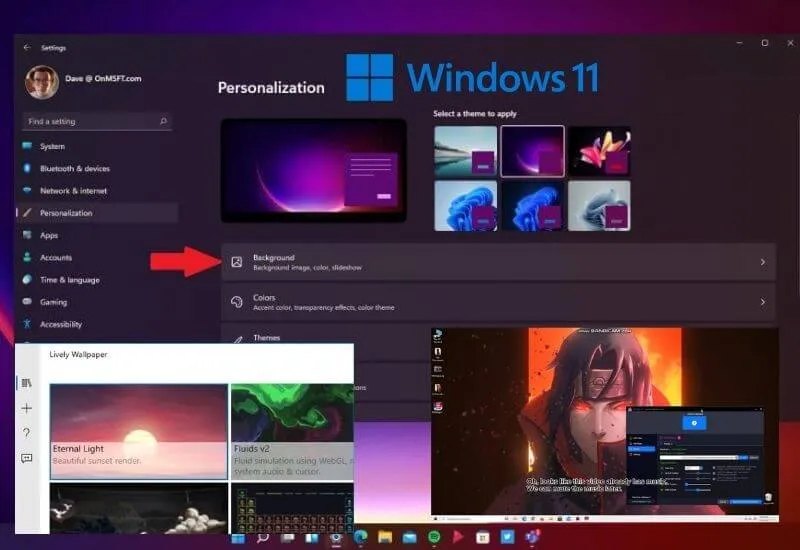Viewport: 800px width, 550px height.
Task: Open Colors accent and transparency settings
Action: point(498,302)
